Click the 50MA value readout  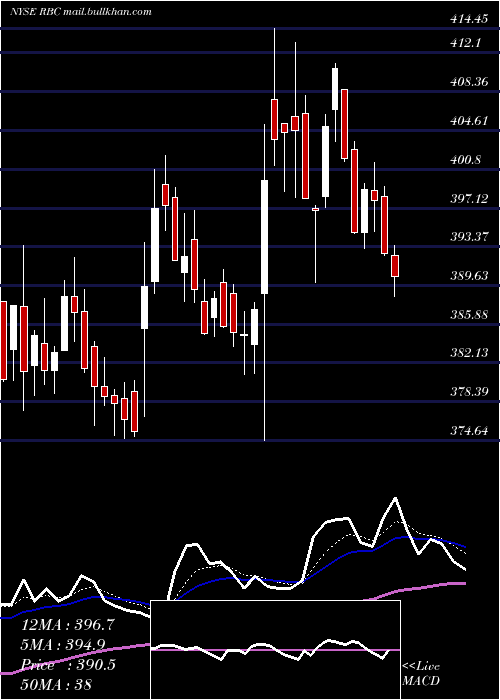57,684
